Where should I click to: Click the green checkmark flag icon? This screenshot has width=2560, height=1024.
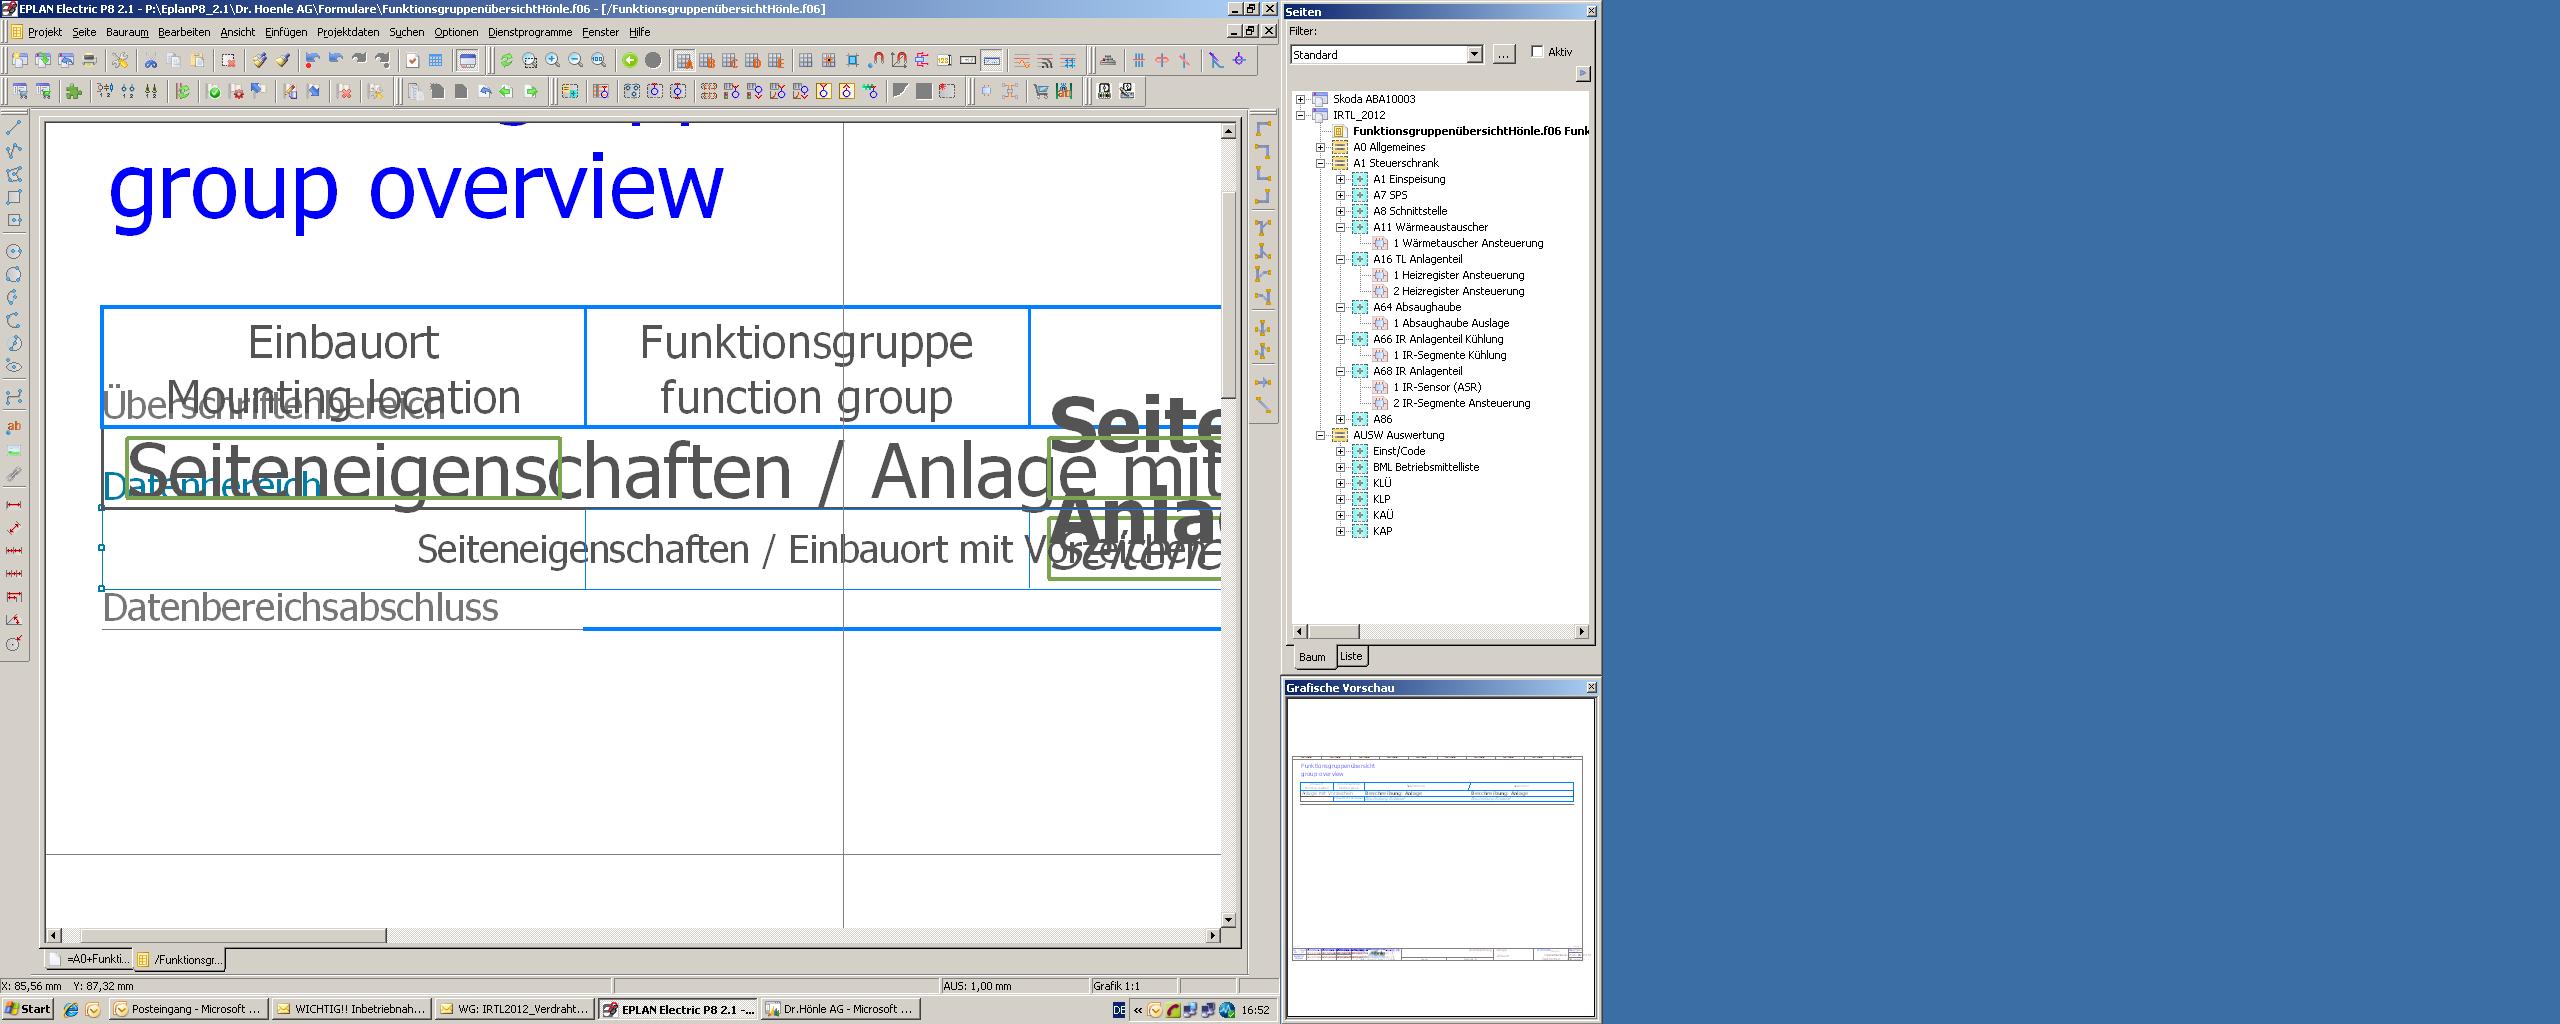point(214,91)
